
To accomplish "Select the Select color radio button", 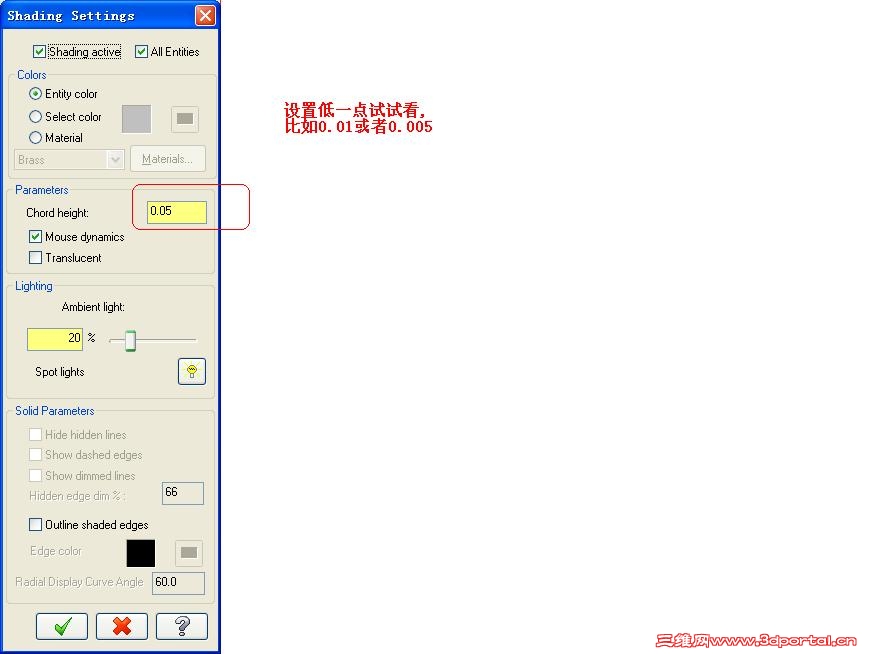I will coord(35,116).
